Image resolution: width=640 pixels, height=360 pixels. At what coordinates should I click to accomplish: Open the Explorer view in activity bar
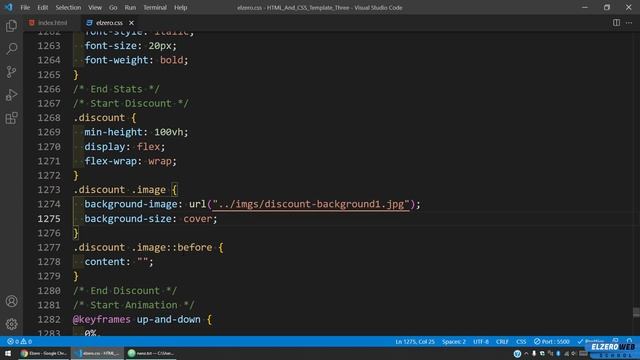(x=11, y=26)
